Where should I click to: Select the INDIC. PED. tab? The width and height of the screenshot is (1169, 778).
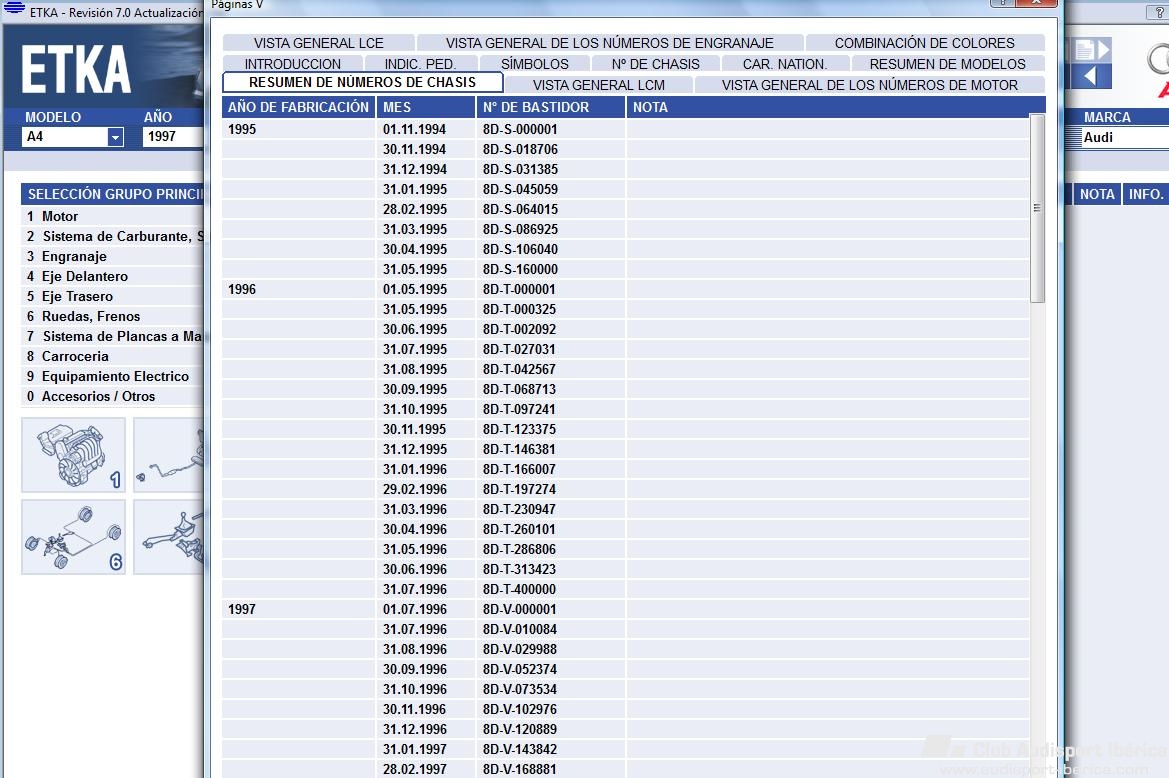420,64
